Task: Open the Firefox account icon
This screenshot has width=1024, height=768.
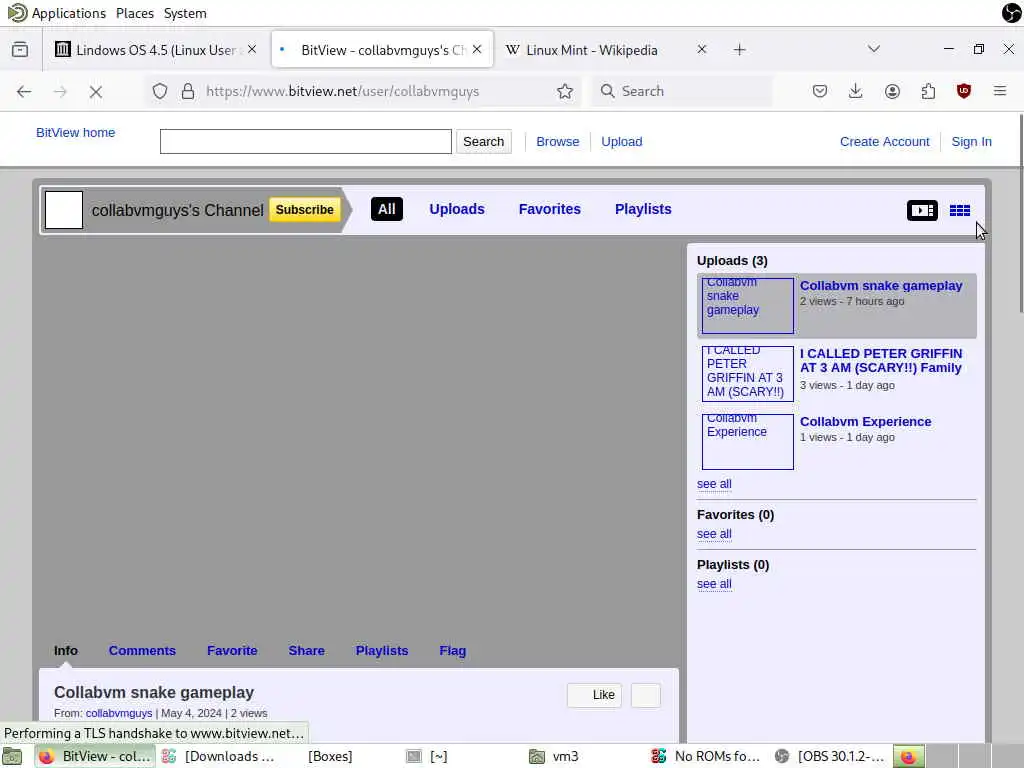Action: (x=892, y=91)
